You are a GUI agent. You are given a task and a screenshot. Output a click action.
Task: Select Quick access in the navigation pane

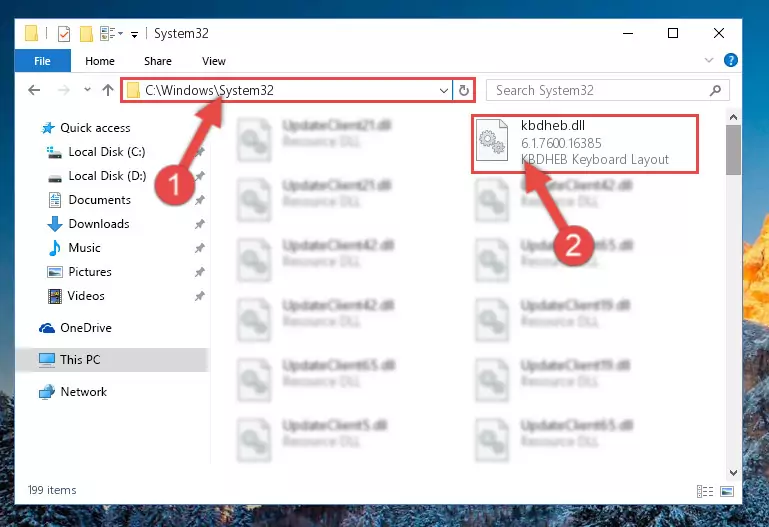[x=95, y=128]
